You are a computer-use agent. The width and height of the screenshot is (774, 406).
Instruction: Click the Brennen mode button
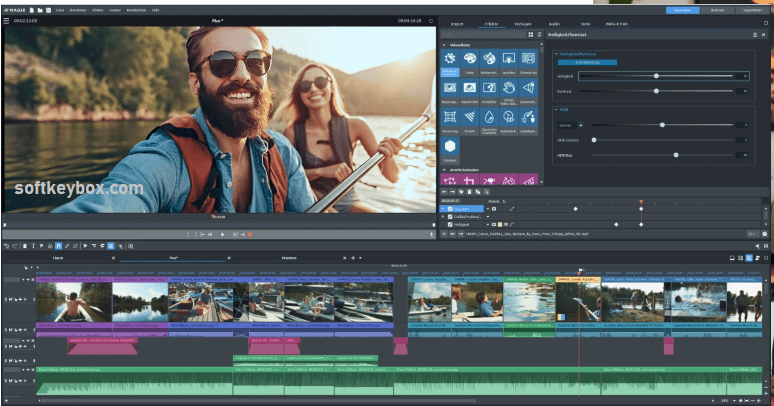pyautogui.click(x=718, y=10)
